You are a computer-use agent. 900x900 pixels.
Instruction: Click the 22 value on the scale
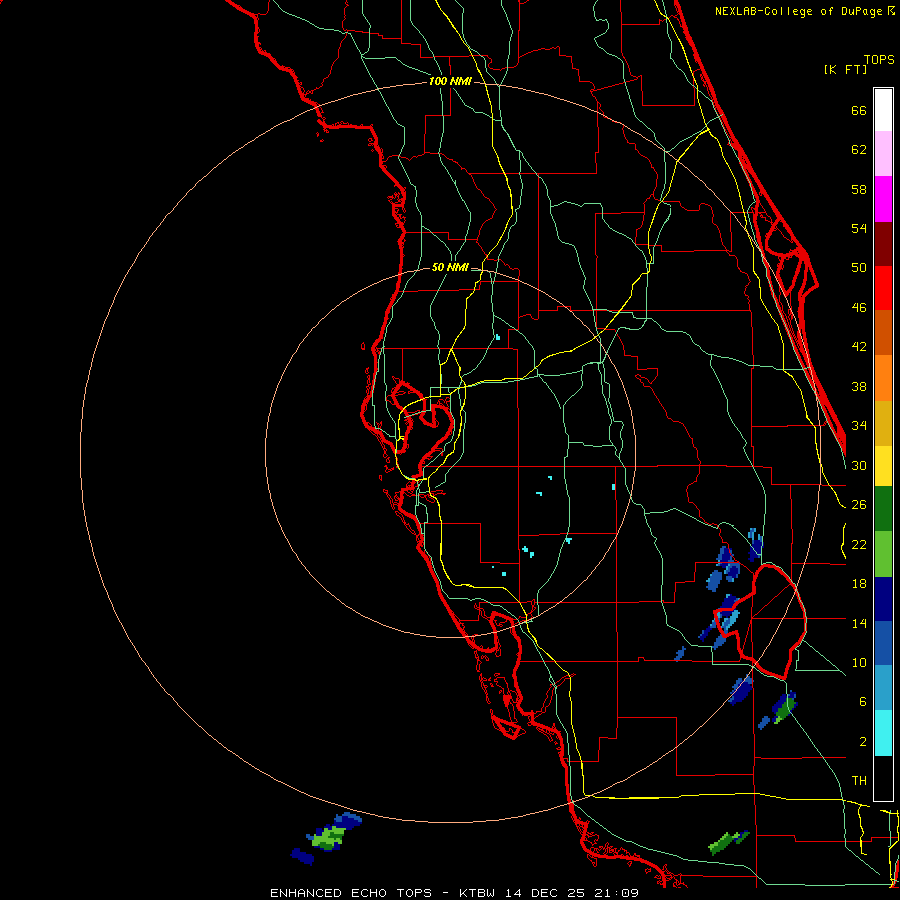[859, 544]
